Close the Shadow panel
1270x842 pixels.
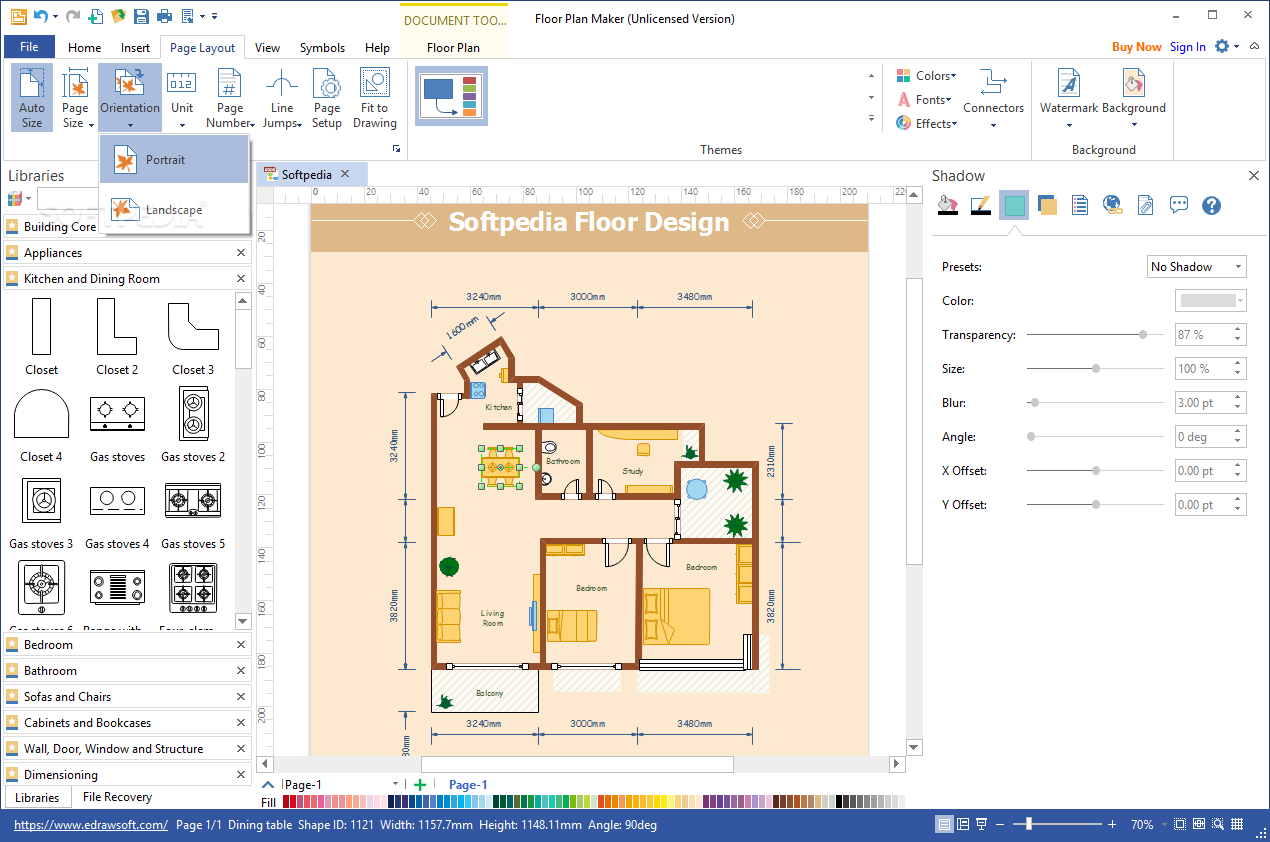tap(1254, 176)
